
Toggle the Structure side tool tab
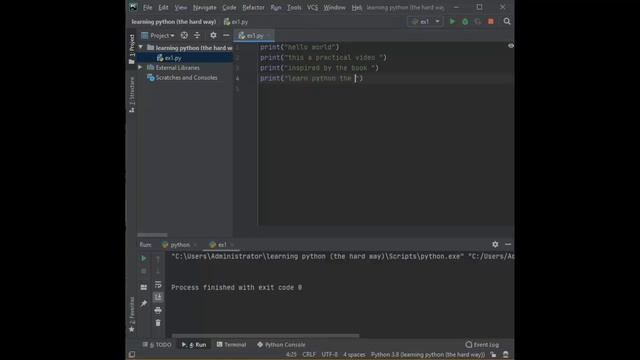pos(131,95)
